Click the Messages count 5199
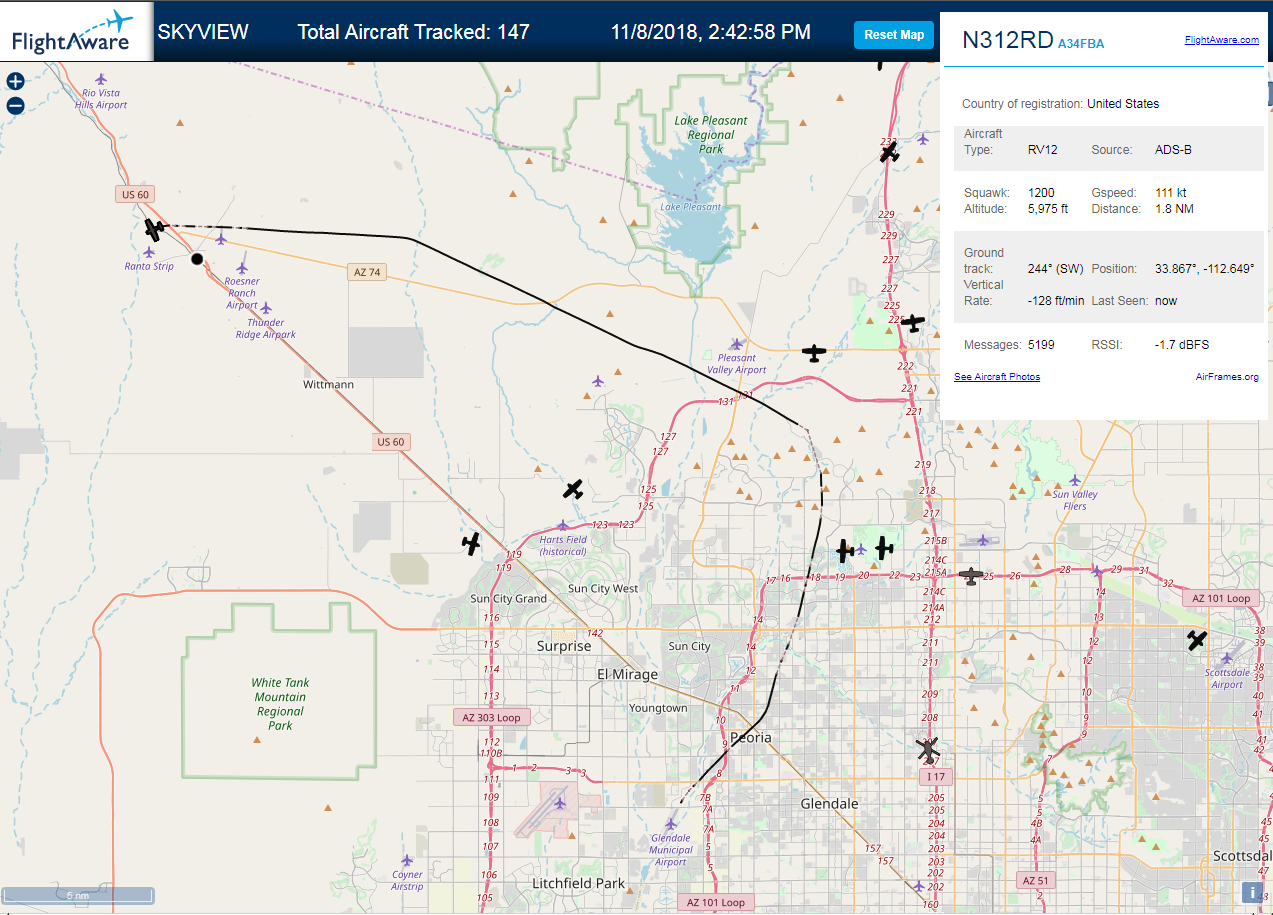Image resolution: width=1273 pixels, height=915 pixels. pos(1042,345)
